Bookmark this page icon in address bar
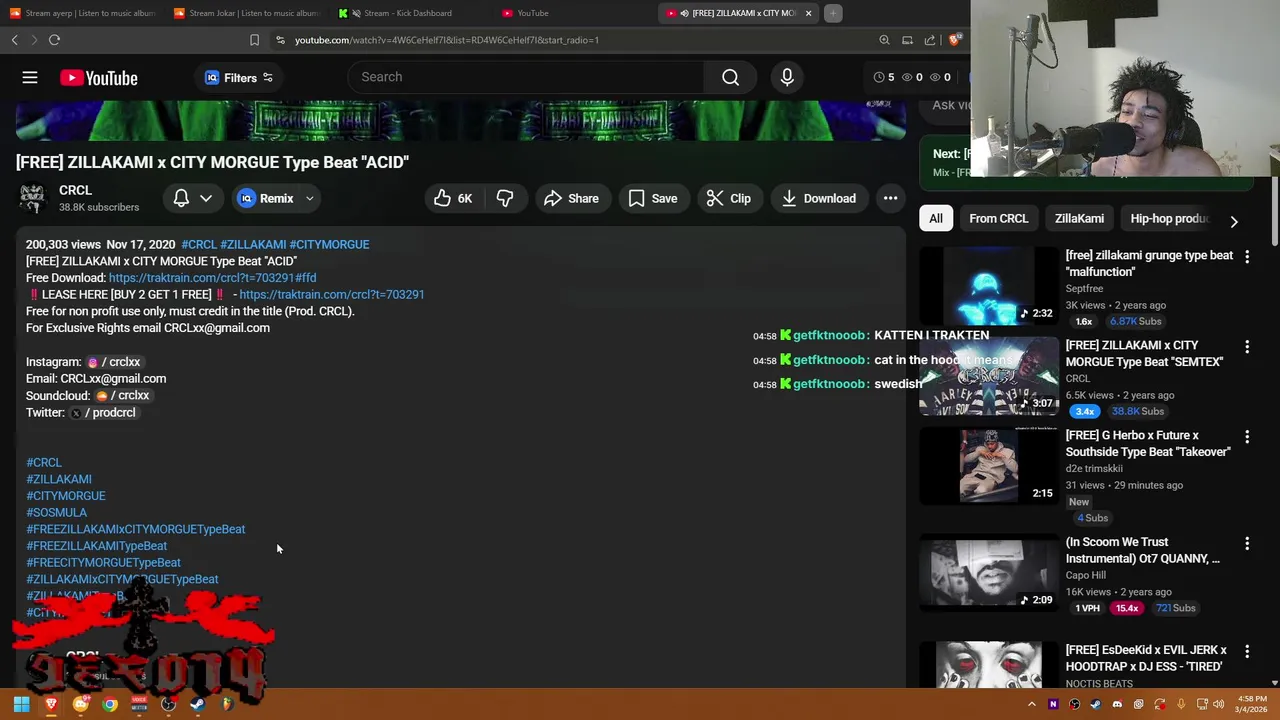This screenshot has width=1280, height=720. 254,40
